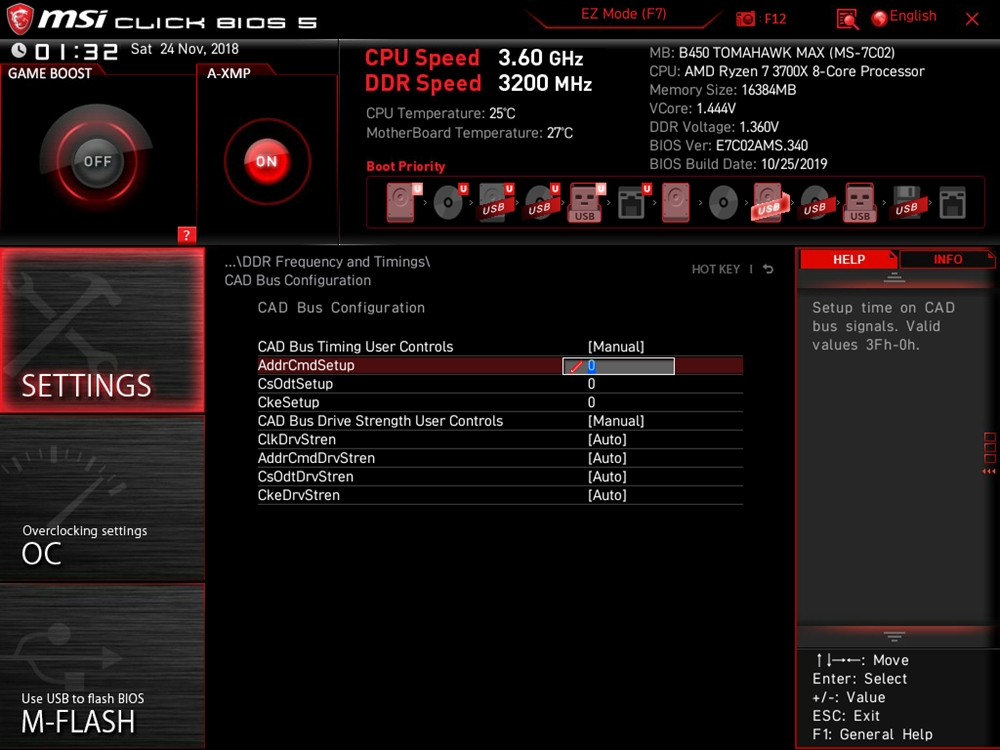Click the date 'Sat 24 Nov, 2018'
This screenshot has width=1000, height=750.
click(185, 49)
